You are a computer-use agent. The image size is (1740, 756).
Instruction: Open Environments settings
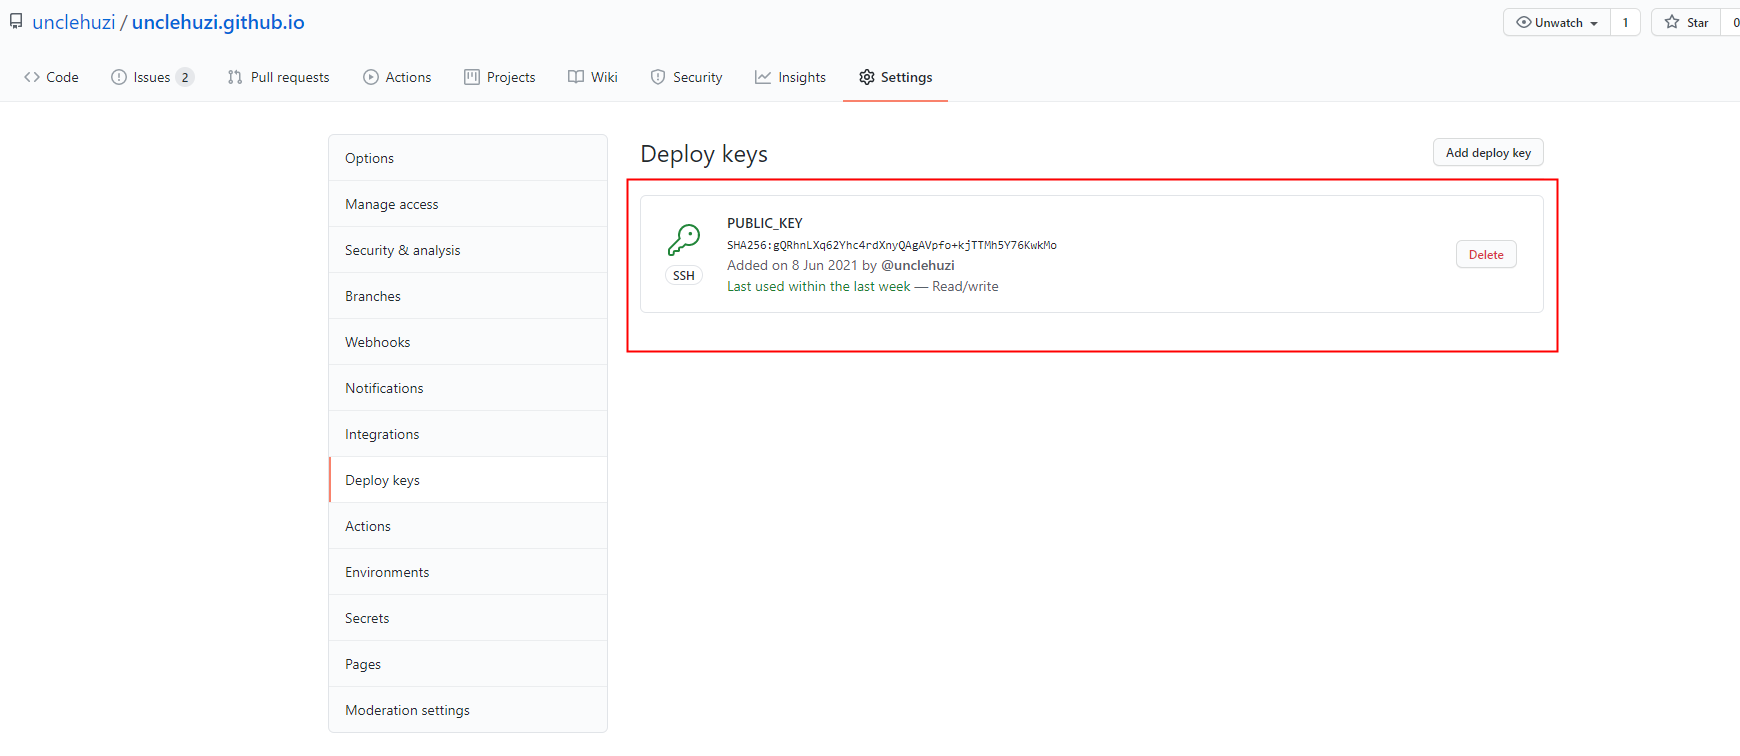(x=468, y=572)
